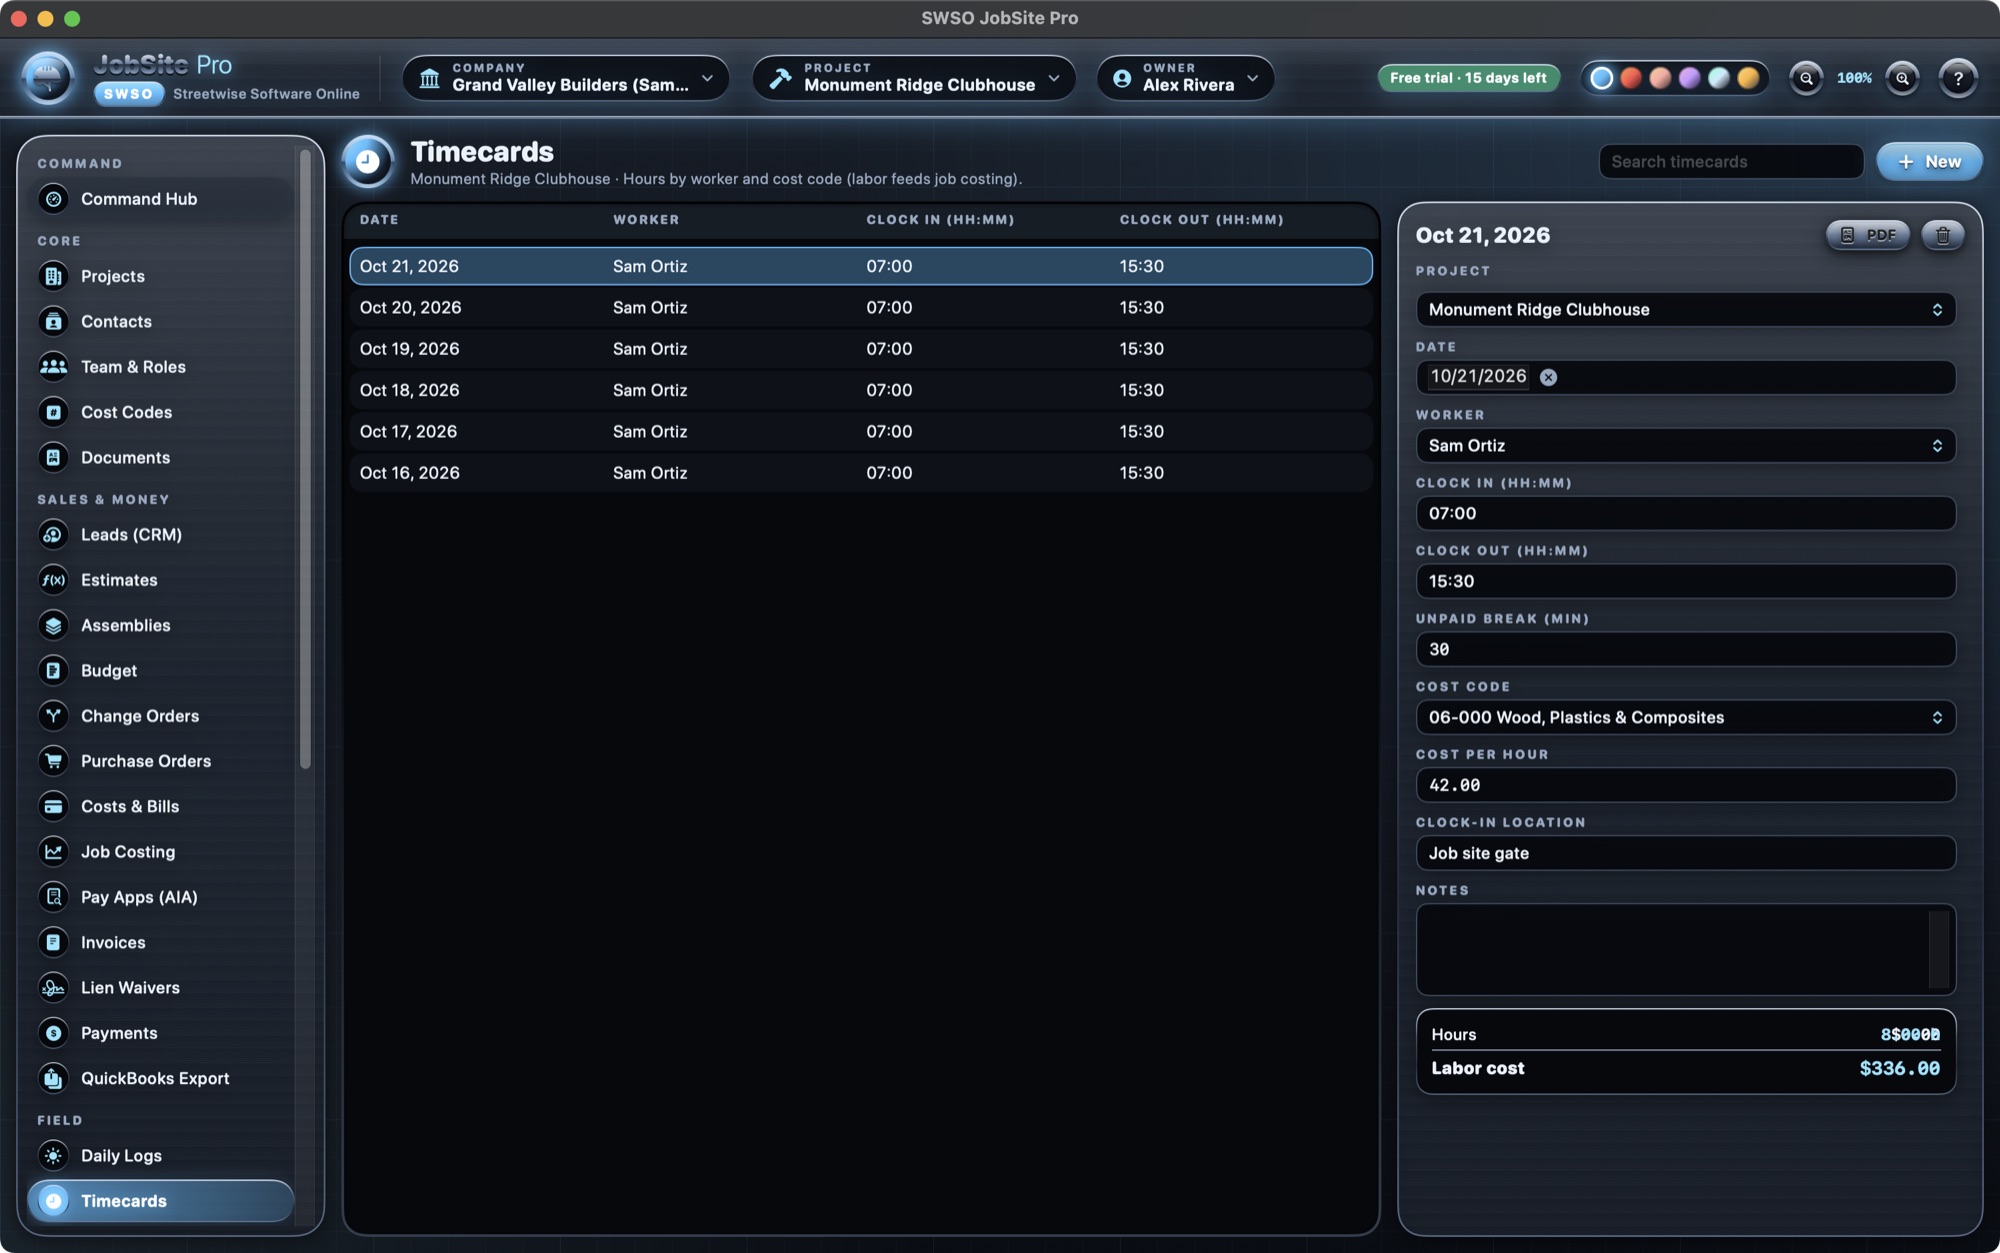Open the Project dropdown in detail panel

1685,310
